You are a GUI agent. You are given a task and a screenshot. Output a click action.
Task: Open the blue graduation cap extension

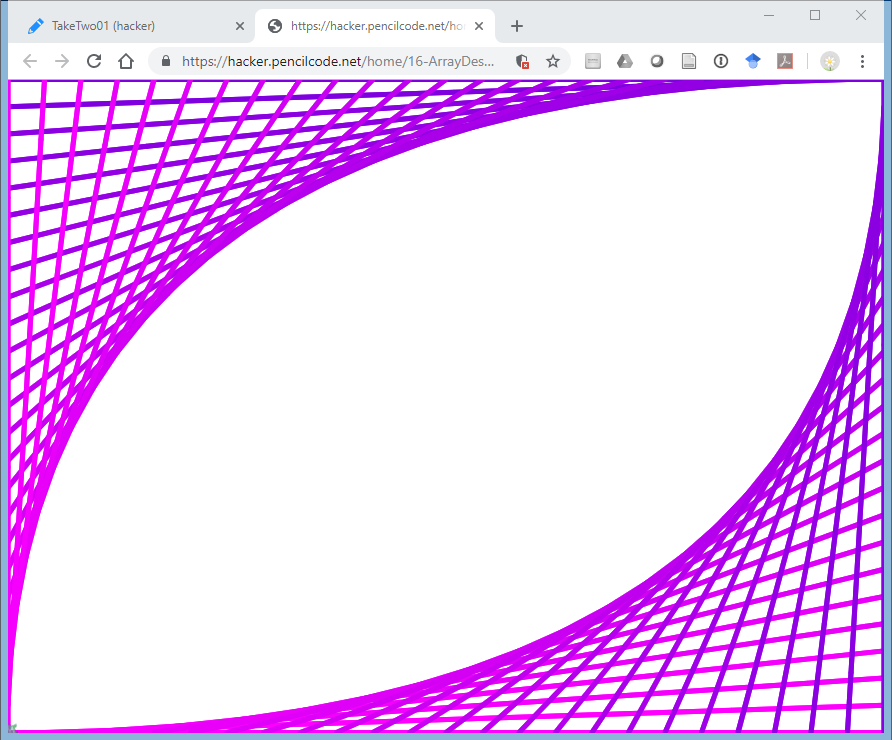[x=753, y=61]
